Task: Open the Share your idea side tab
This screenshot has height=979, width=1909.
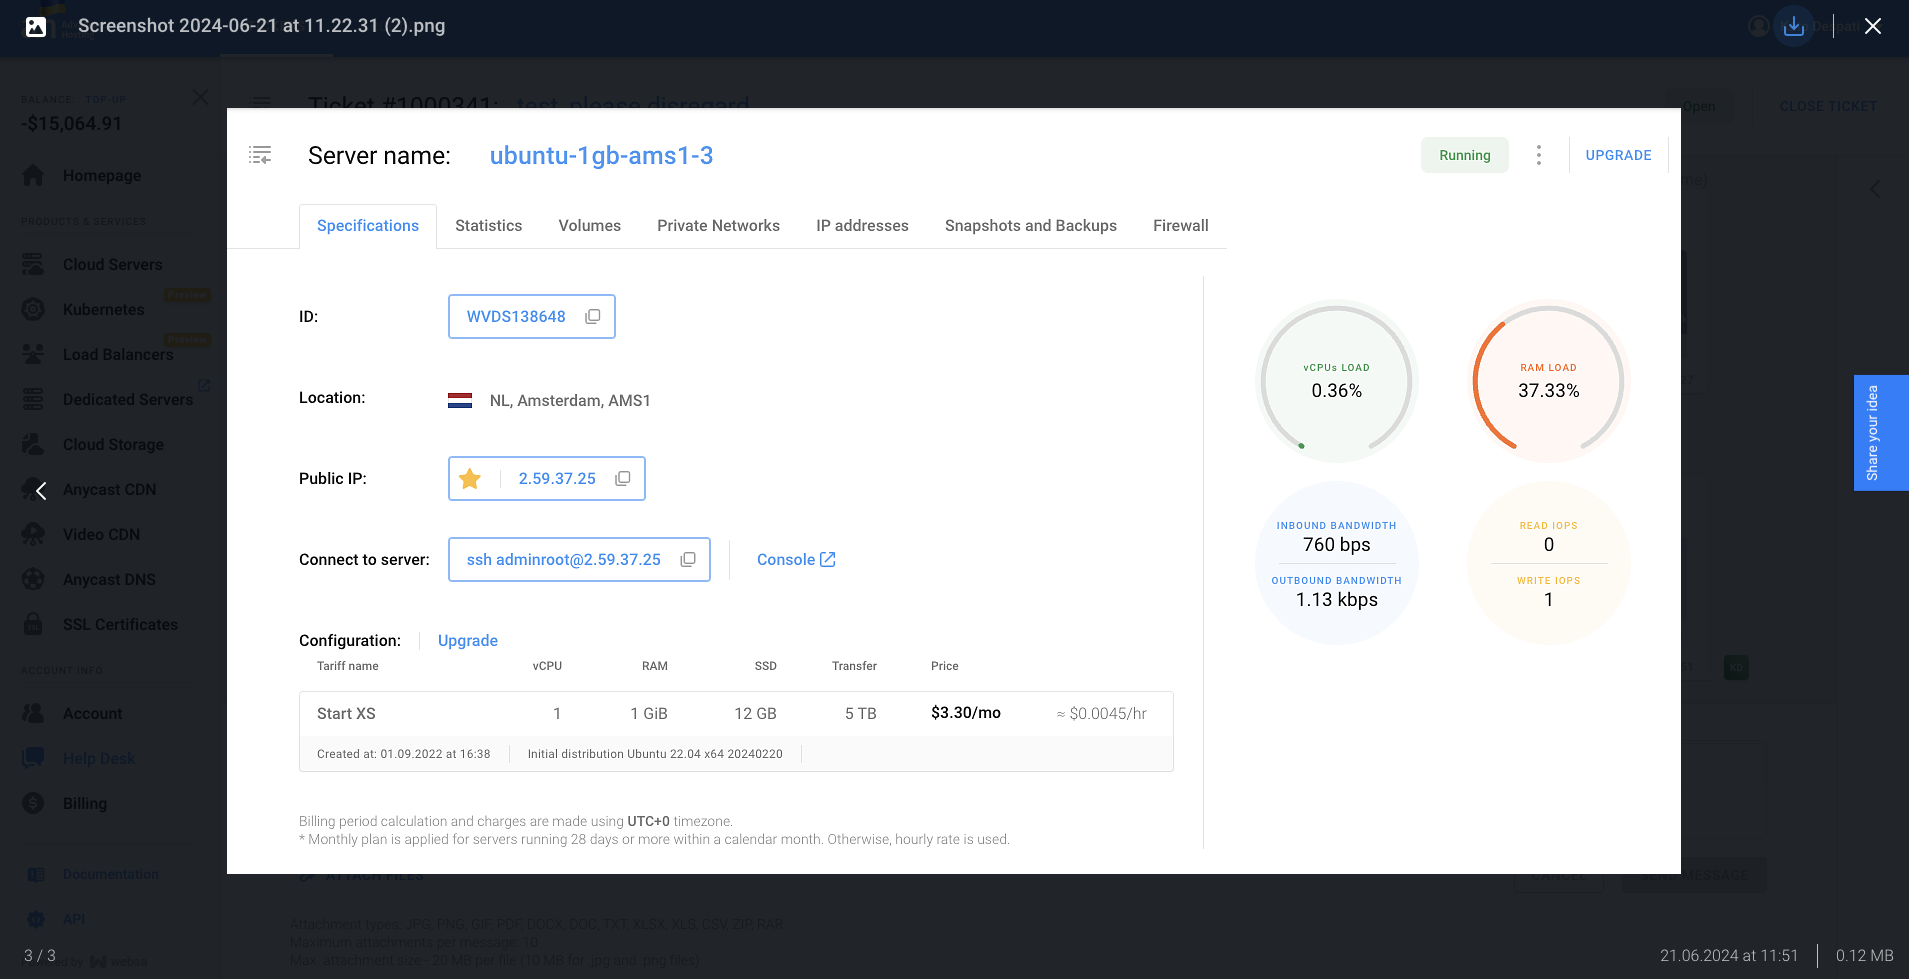Action: point(1881,433)
